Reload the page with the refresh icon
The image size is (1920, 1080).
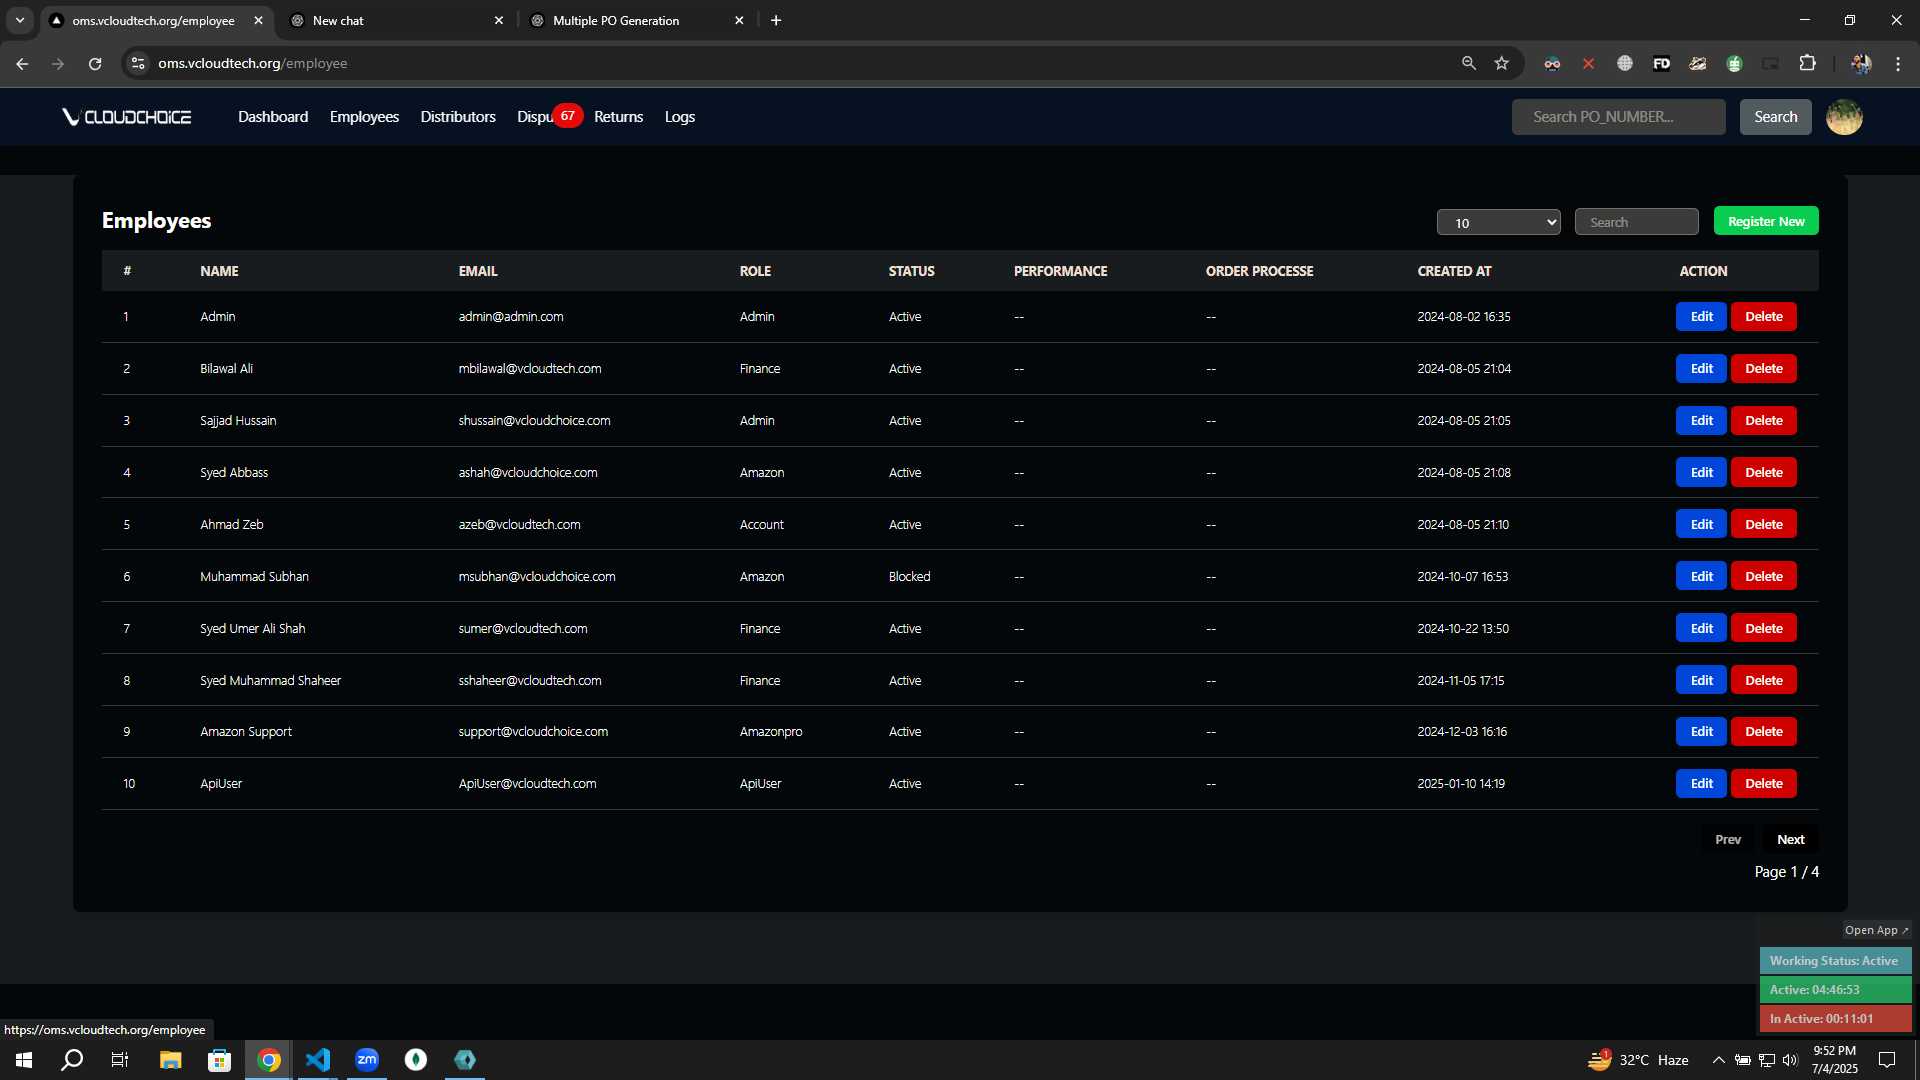(95, 63)
